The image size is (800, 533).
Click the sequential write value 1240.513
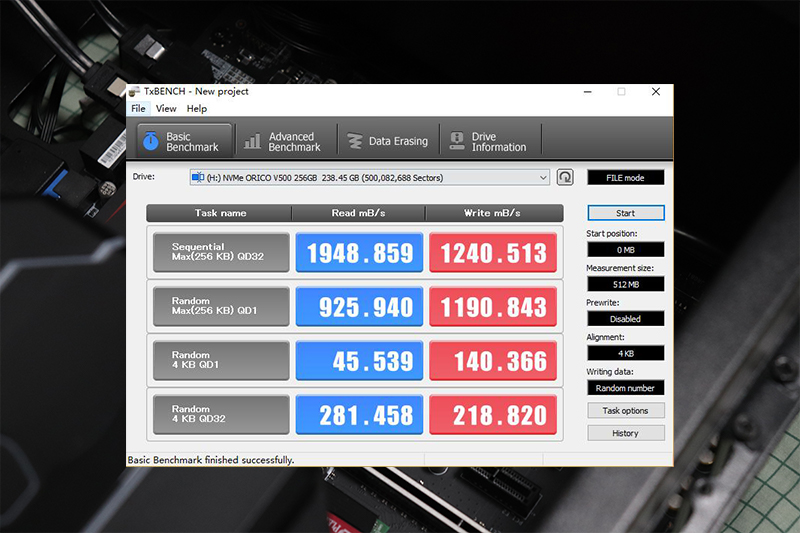pos(493,252)
